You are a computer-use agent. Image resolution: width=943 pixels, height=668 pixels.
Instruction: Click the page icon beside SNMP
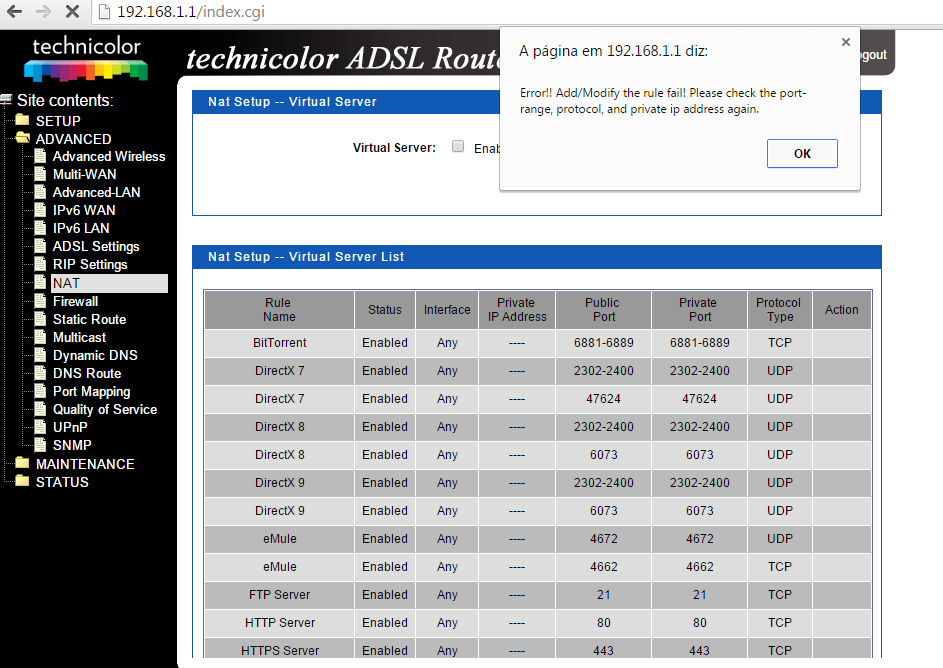[x=40, y=446]
